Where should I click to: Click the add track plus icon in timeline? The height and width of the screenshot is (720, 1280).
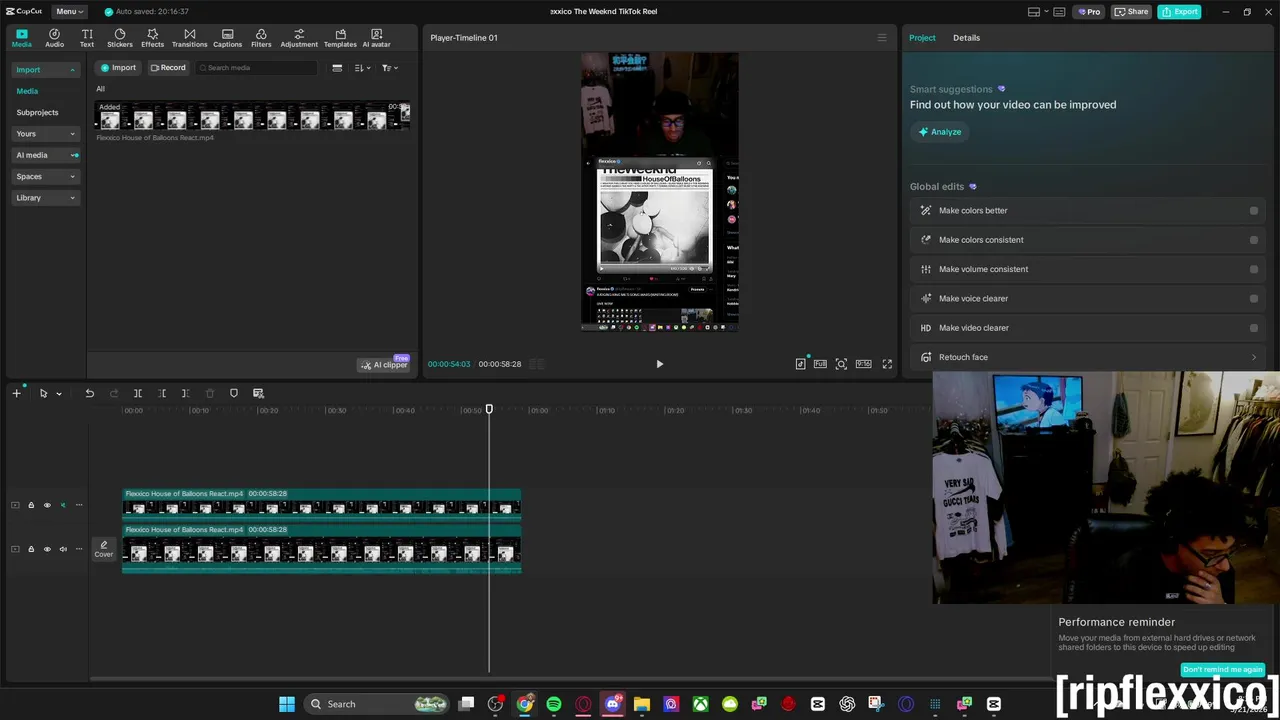(x=16, y=393)
